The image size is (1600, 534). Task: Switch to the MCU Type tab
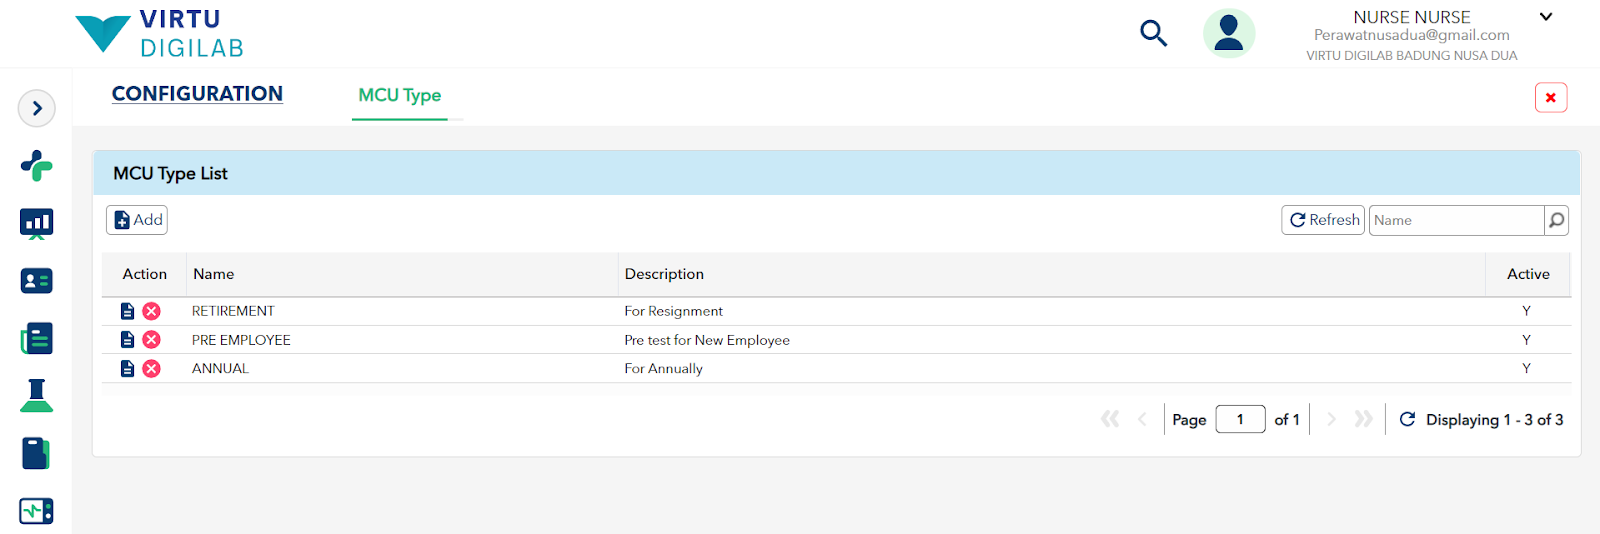tap(400, 95)
